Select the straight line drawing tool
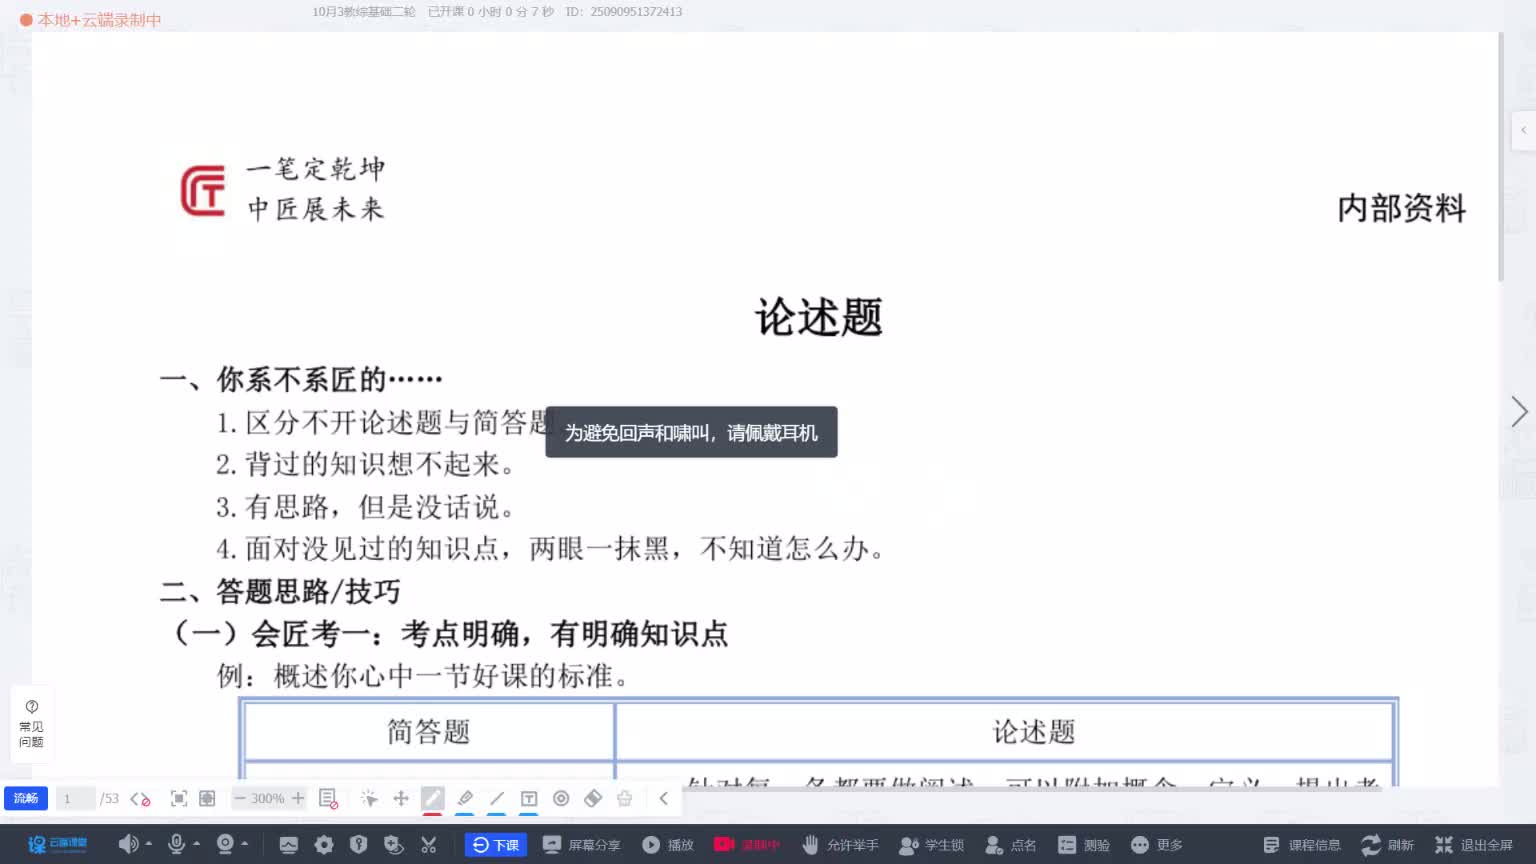Image resolution: width=1536 pixels, height=864 pixels. pyautogui.click(x=497, y=798)
